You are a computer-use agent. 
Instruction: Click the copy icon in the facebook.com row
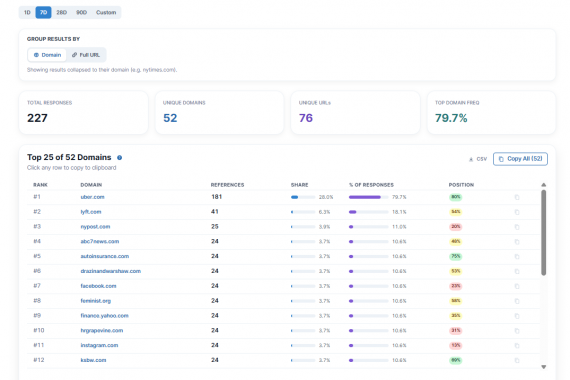coord(517,286)
